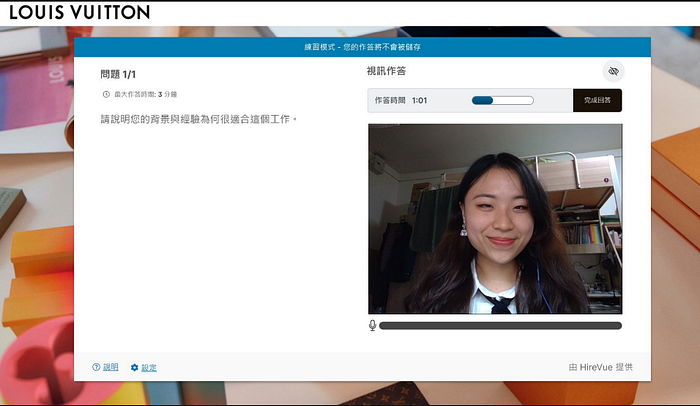Viewport: 700px width, 406px height.
Task: Click the microphone icon below the video
Action: (373, 326)
